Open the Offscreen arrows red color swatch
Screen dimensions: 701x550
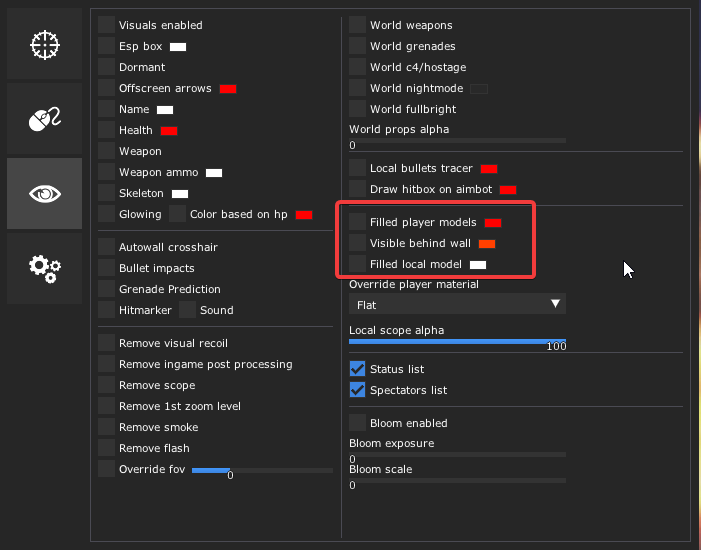click(228, 89)
